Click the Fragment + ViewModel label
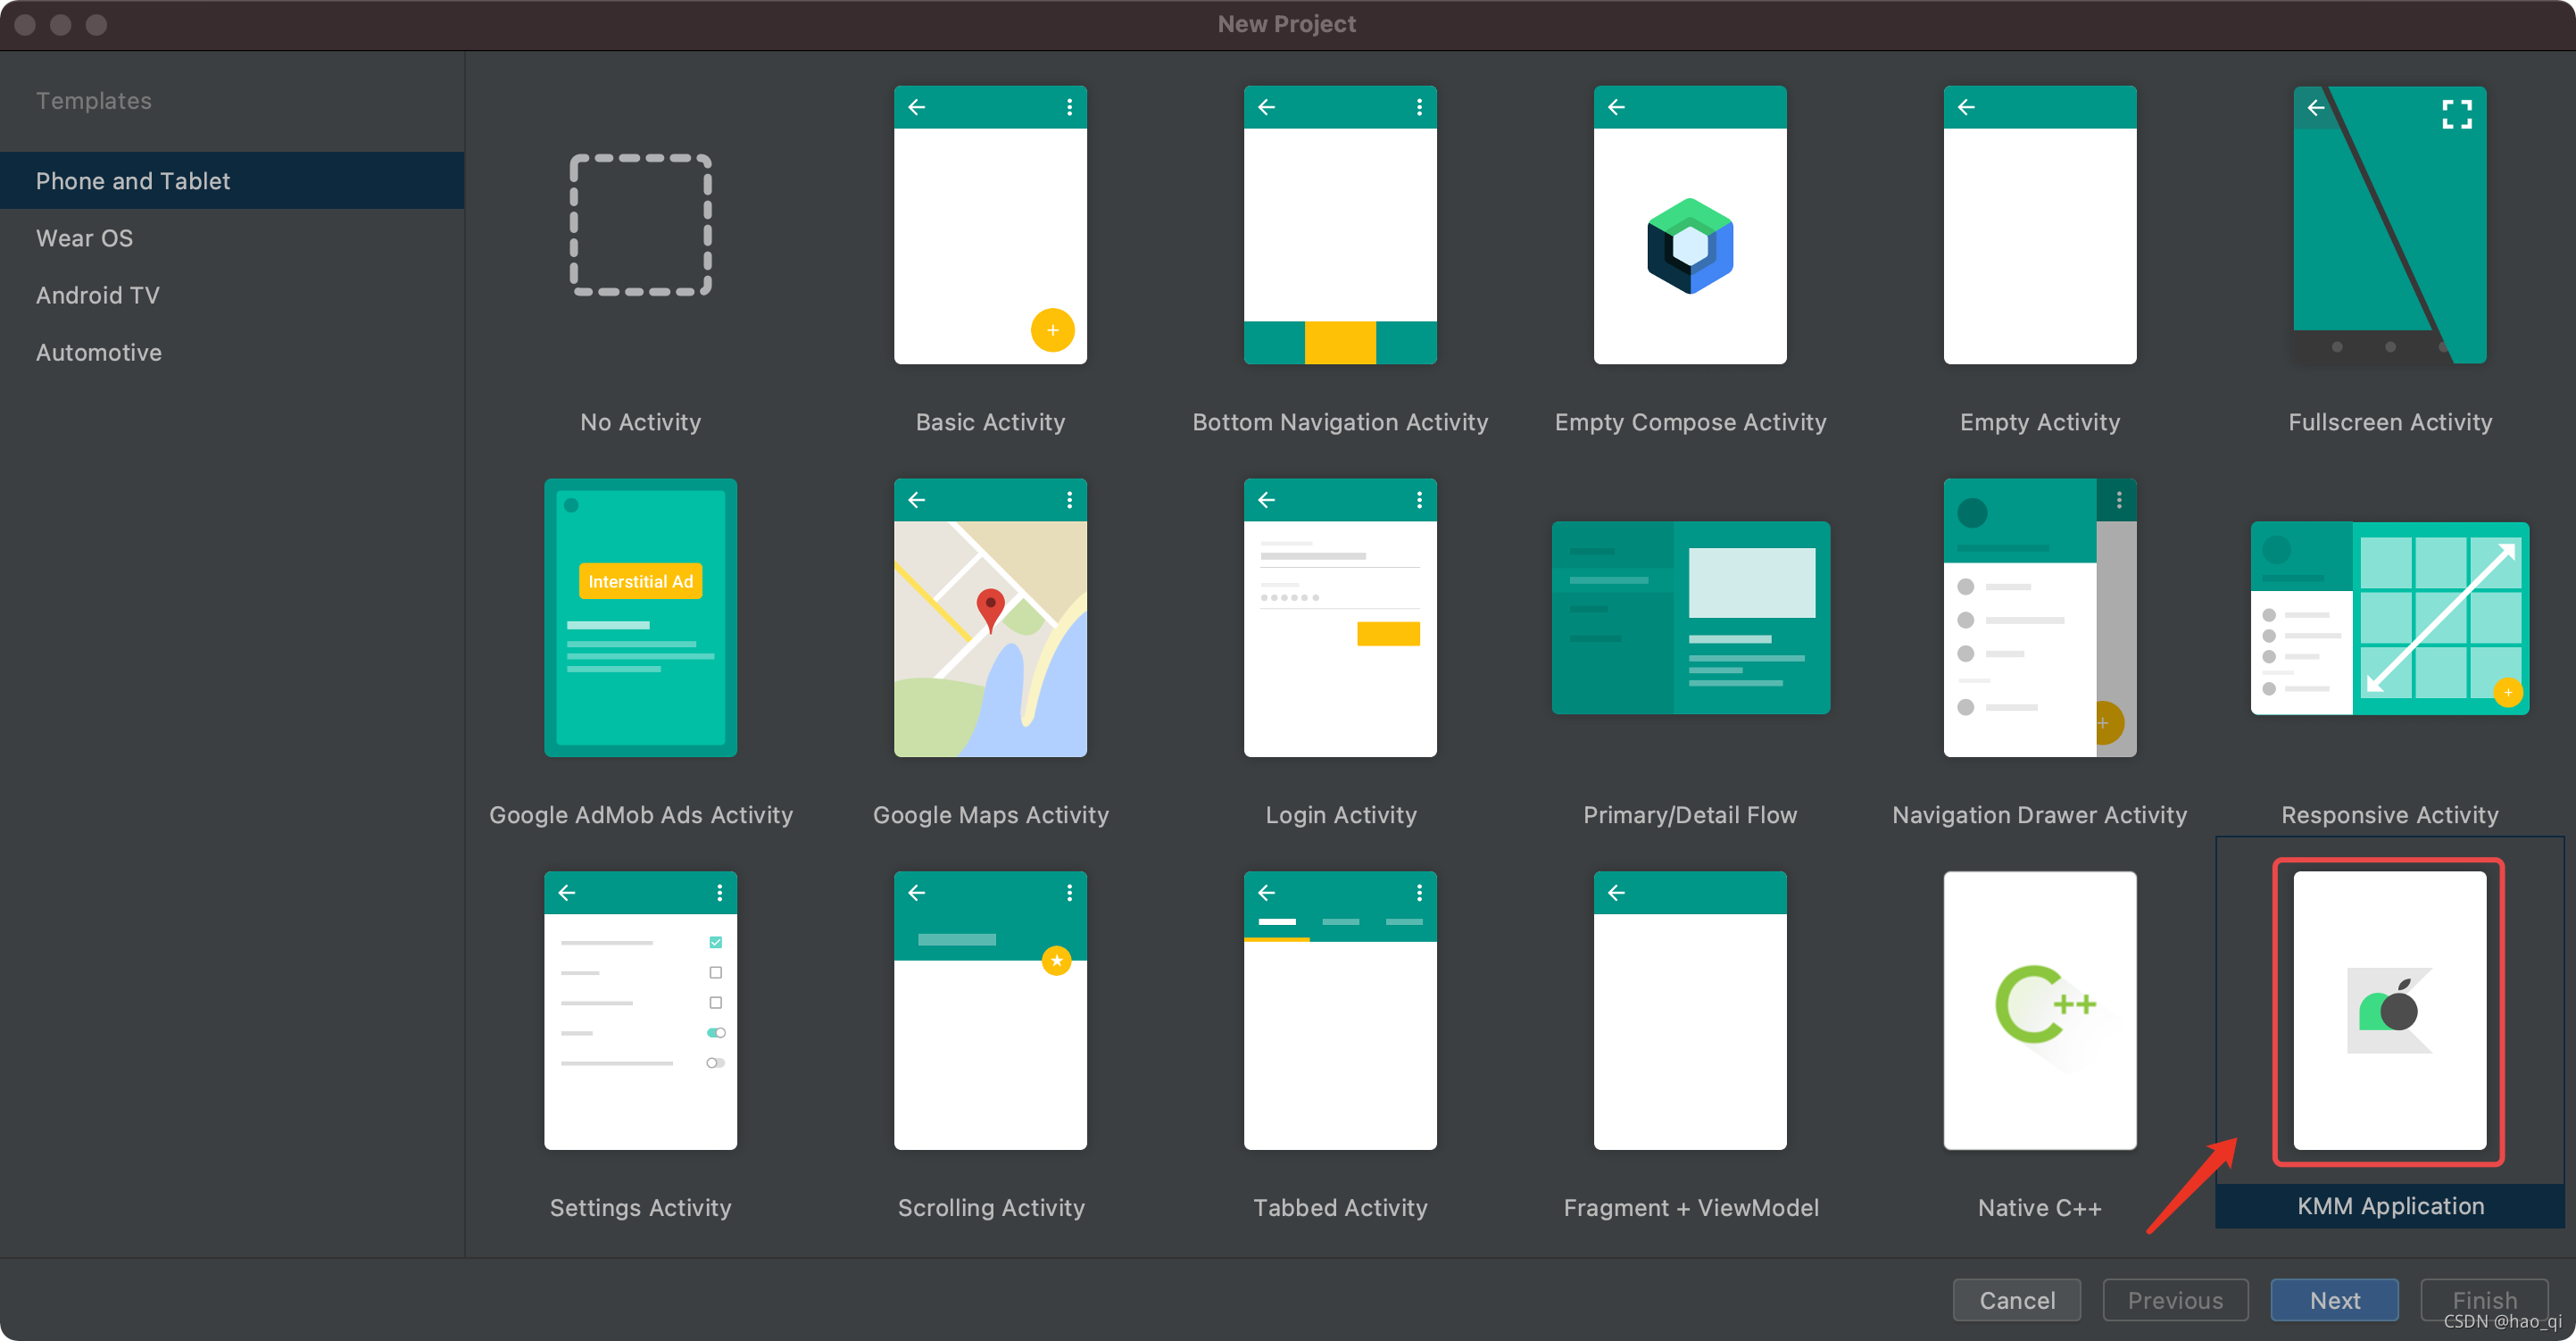Screen dimensions: 2576x1341 click(1690, 1208)
